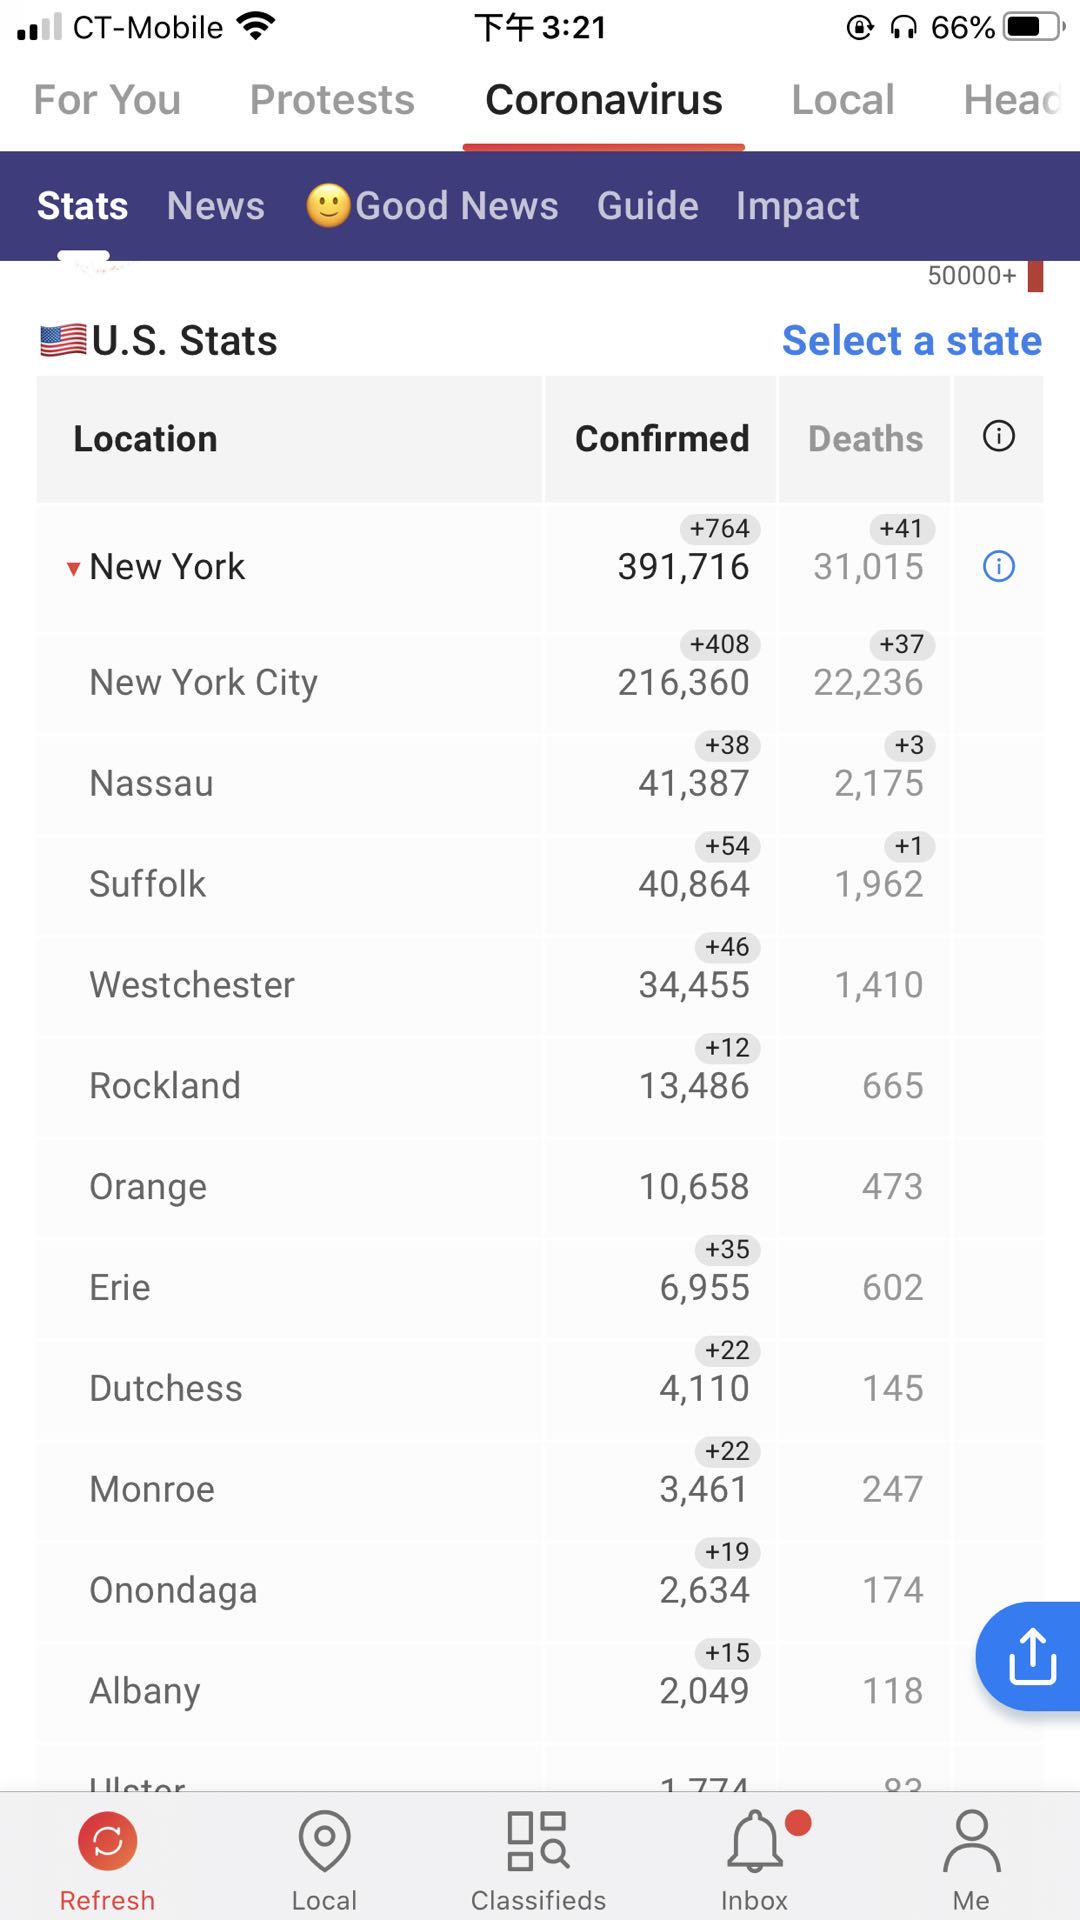
Task: Click the red 50000+ legend swatch
Action: tap(1035, 276)
